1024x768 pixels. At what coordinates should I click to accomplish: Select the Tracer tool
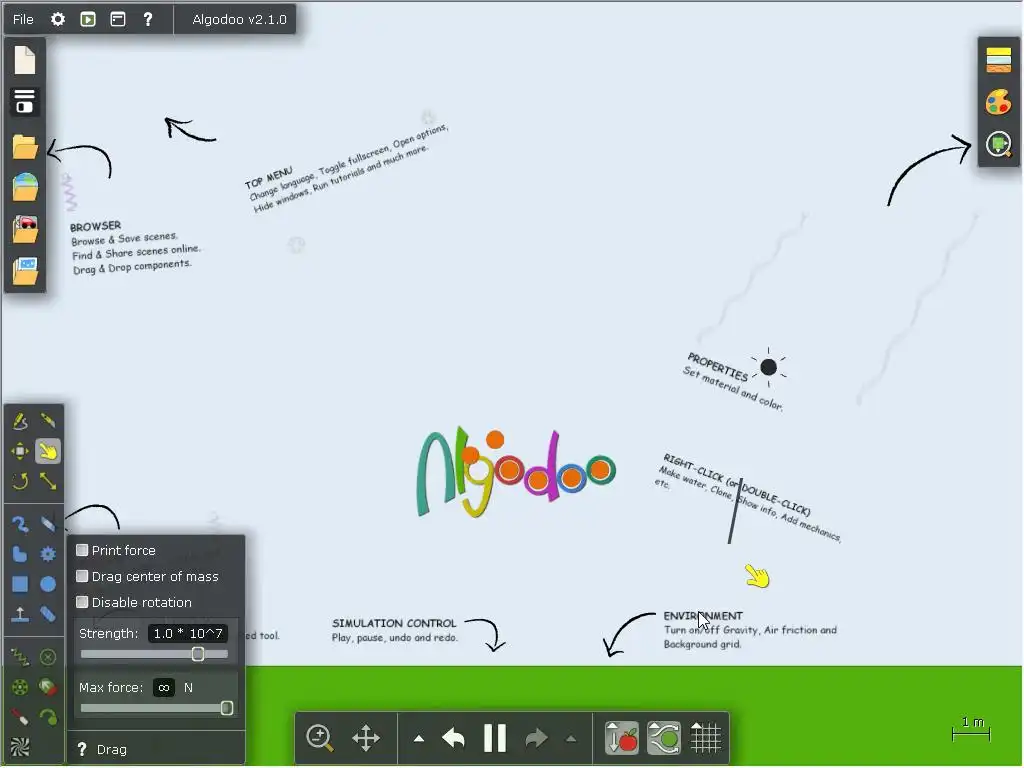(x=48, y=718)
